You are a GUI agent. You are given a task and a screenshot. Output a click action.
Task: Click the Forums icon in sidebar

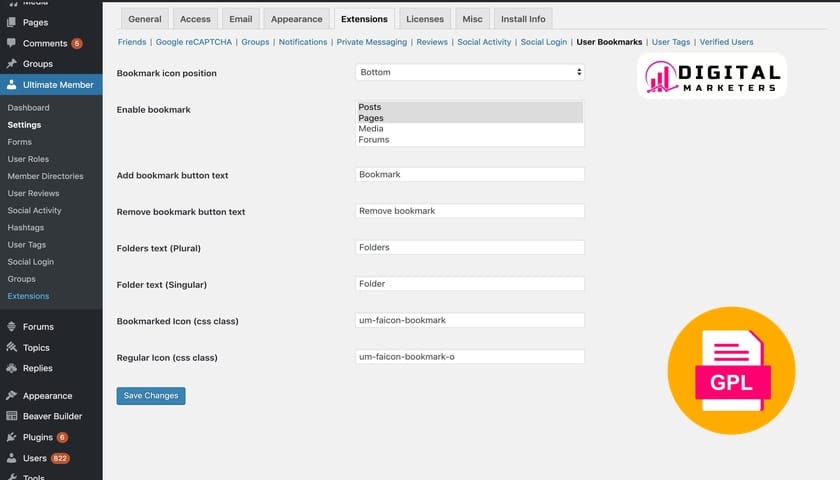click(x=11, y=326)
